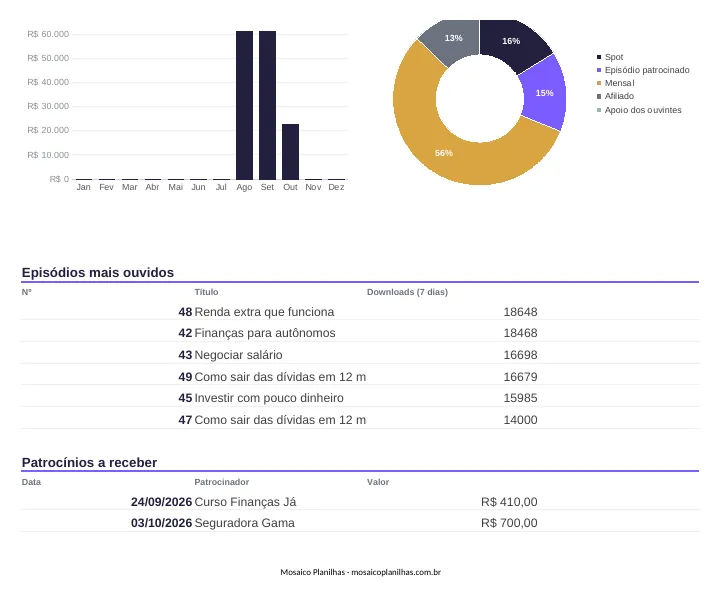Open the mosaicoplanilhas.com.br footer link

click(396, 572)
